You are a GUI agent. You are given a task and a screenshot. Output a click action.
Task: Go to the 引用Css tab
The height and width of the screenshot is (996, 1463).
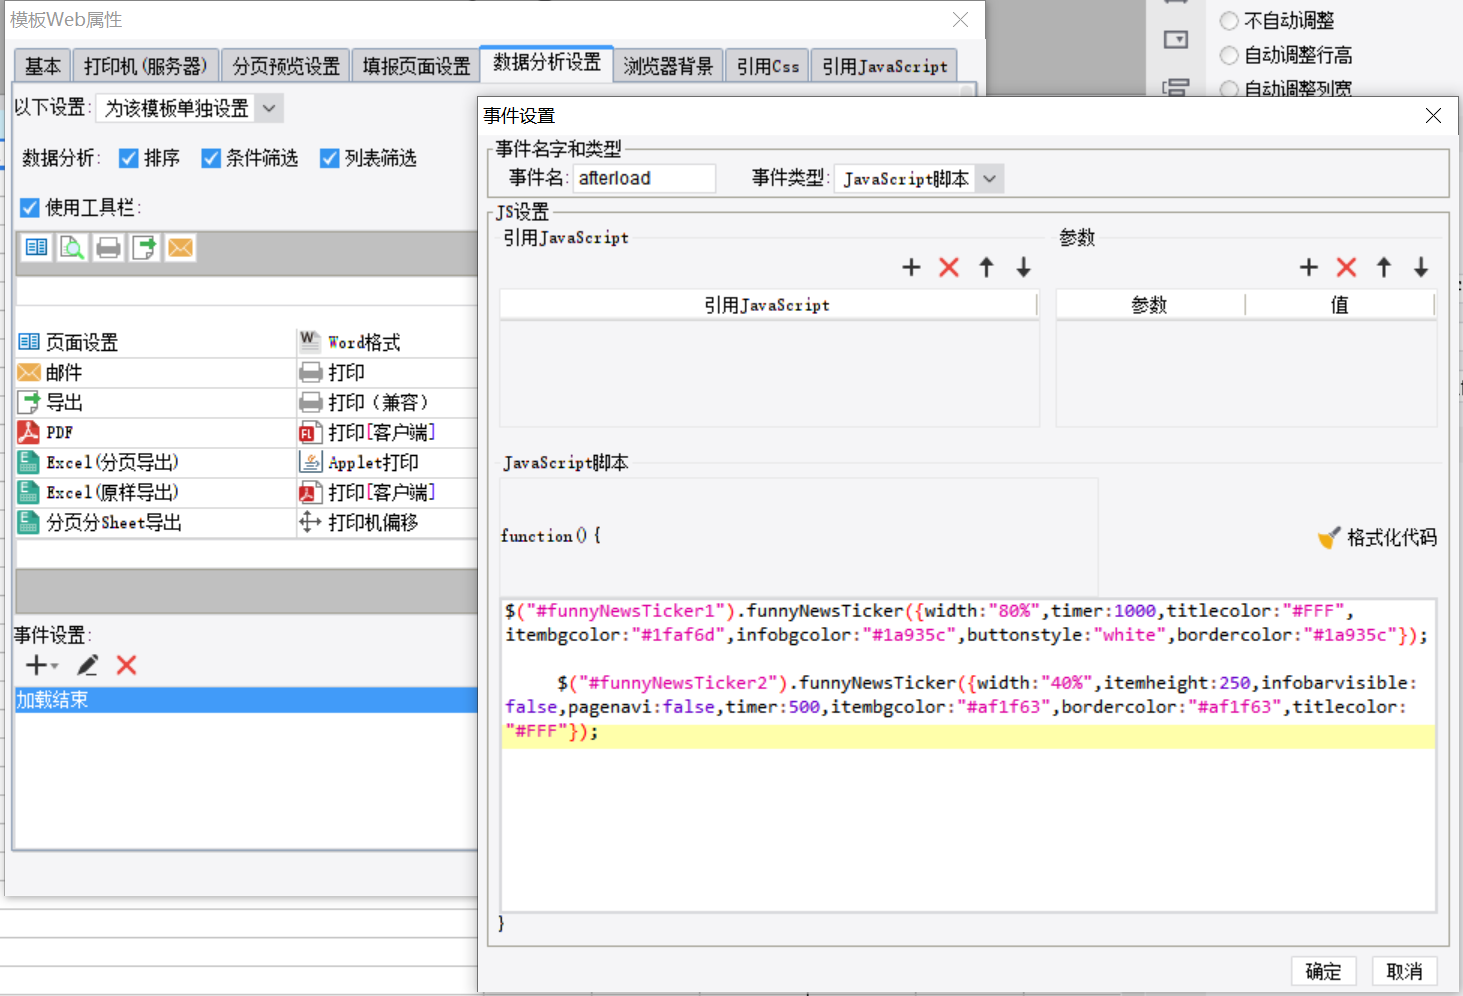pyautogui.click(x=768, y=66)
